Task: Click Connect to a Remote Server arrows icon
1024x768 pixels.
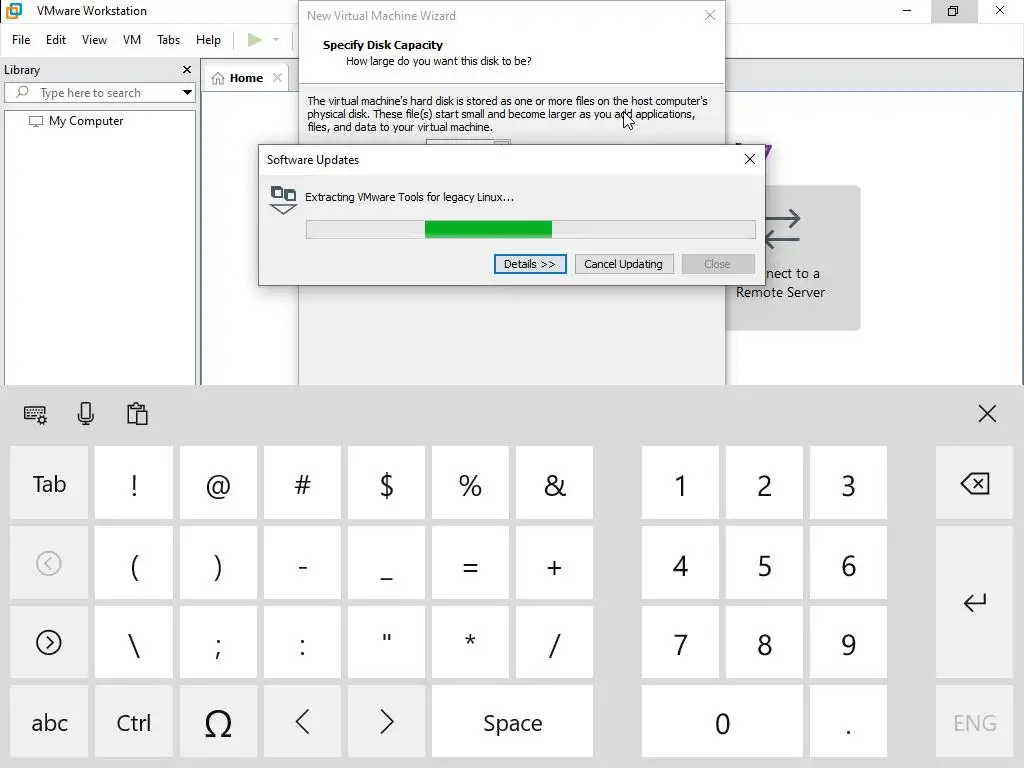Action: click(x=782, y=229)
